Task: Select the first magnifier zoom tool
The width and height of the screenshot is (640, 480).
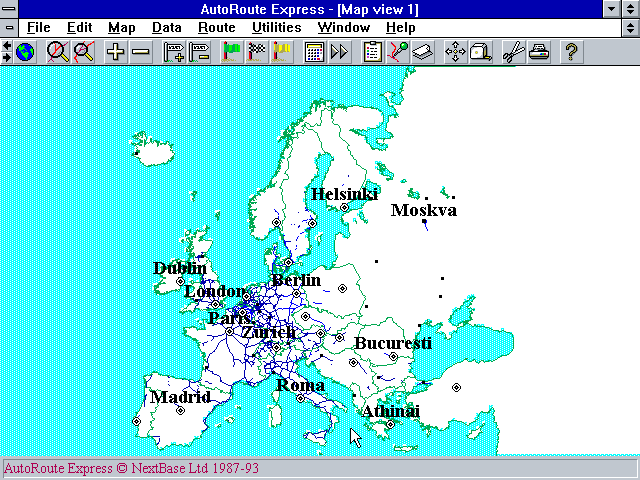Action: pos(58,52)
